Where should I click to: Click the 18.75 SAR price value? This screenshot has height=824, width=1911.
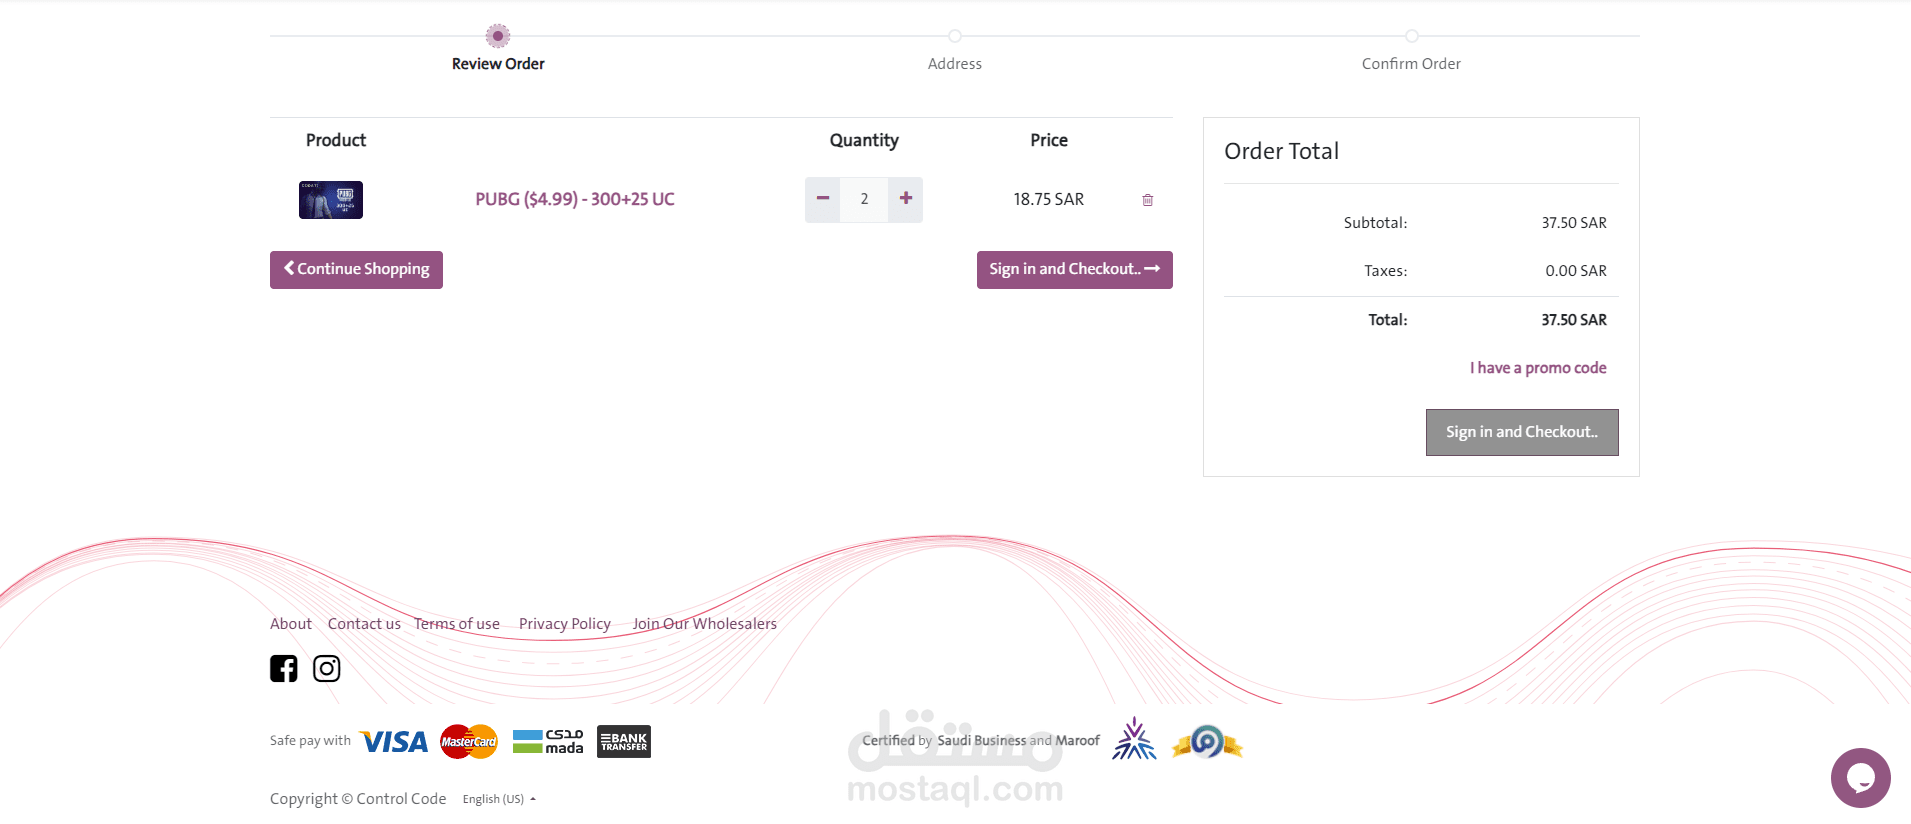1048,199
